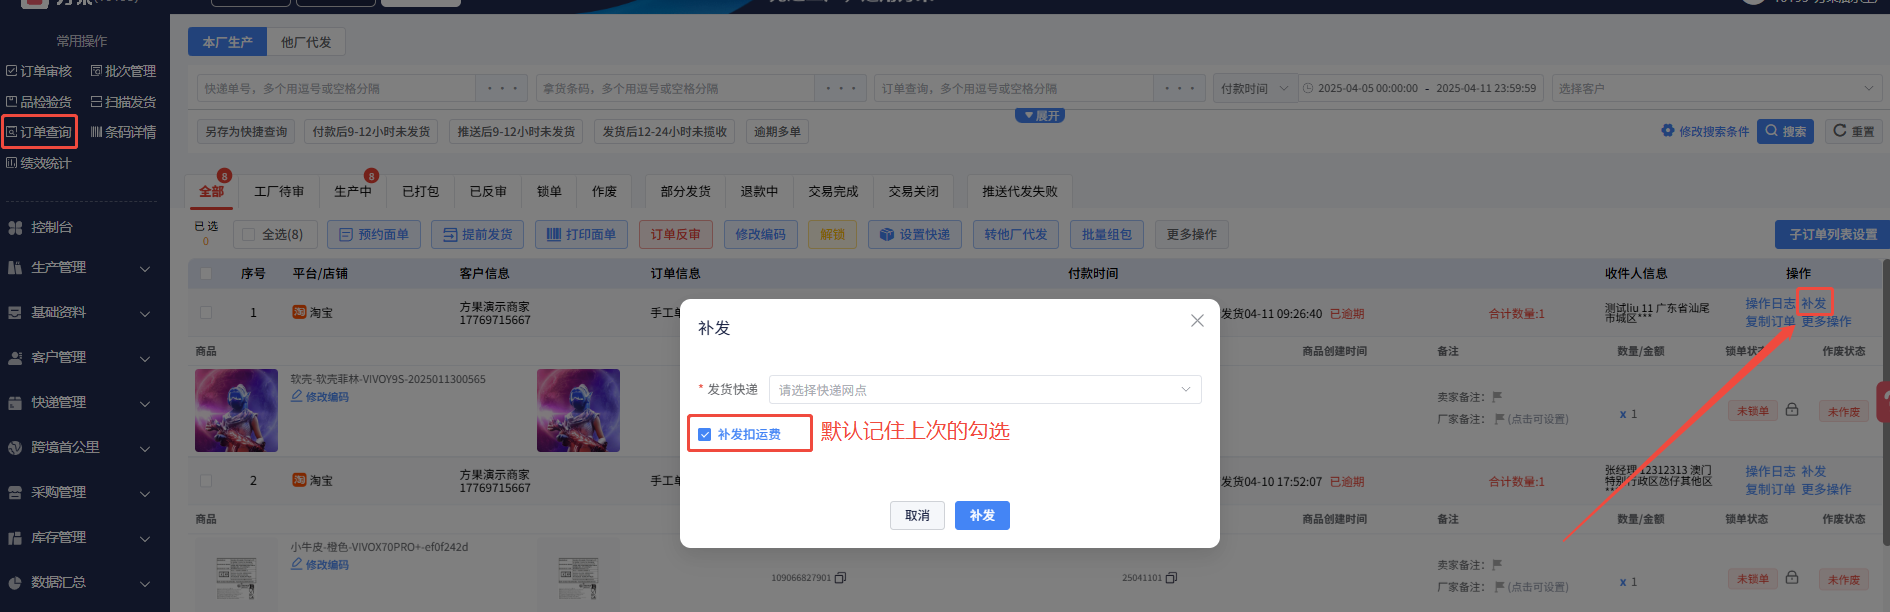The image size is (1890, 612).
Task: Copy code 25041101
Action: 1171,577
